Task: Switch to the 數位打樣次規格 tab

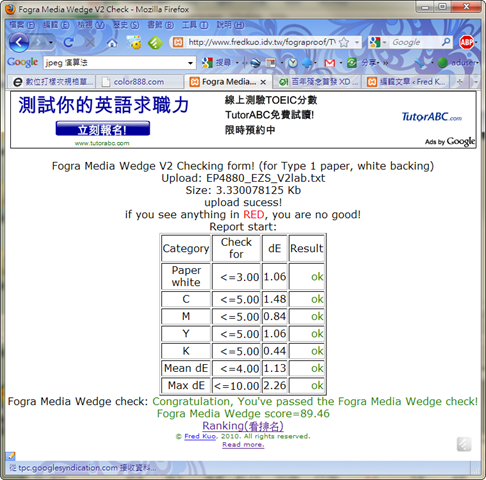Action: [x=51, y=82]
